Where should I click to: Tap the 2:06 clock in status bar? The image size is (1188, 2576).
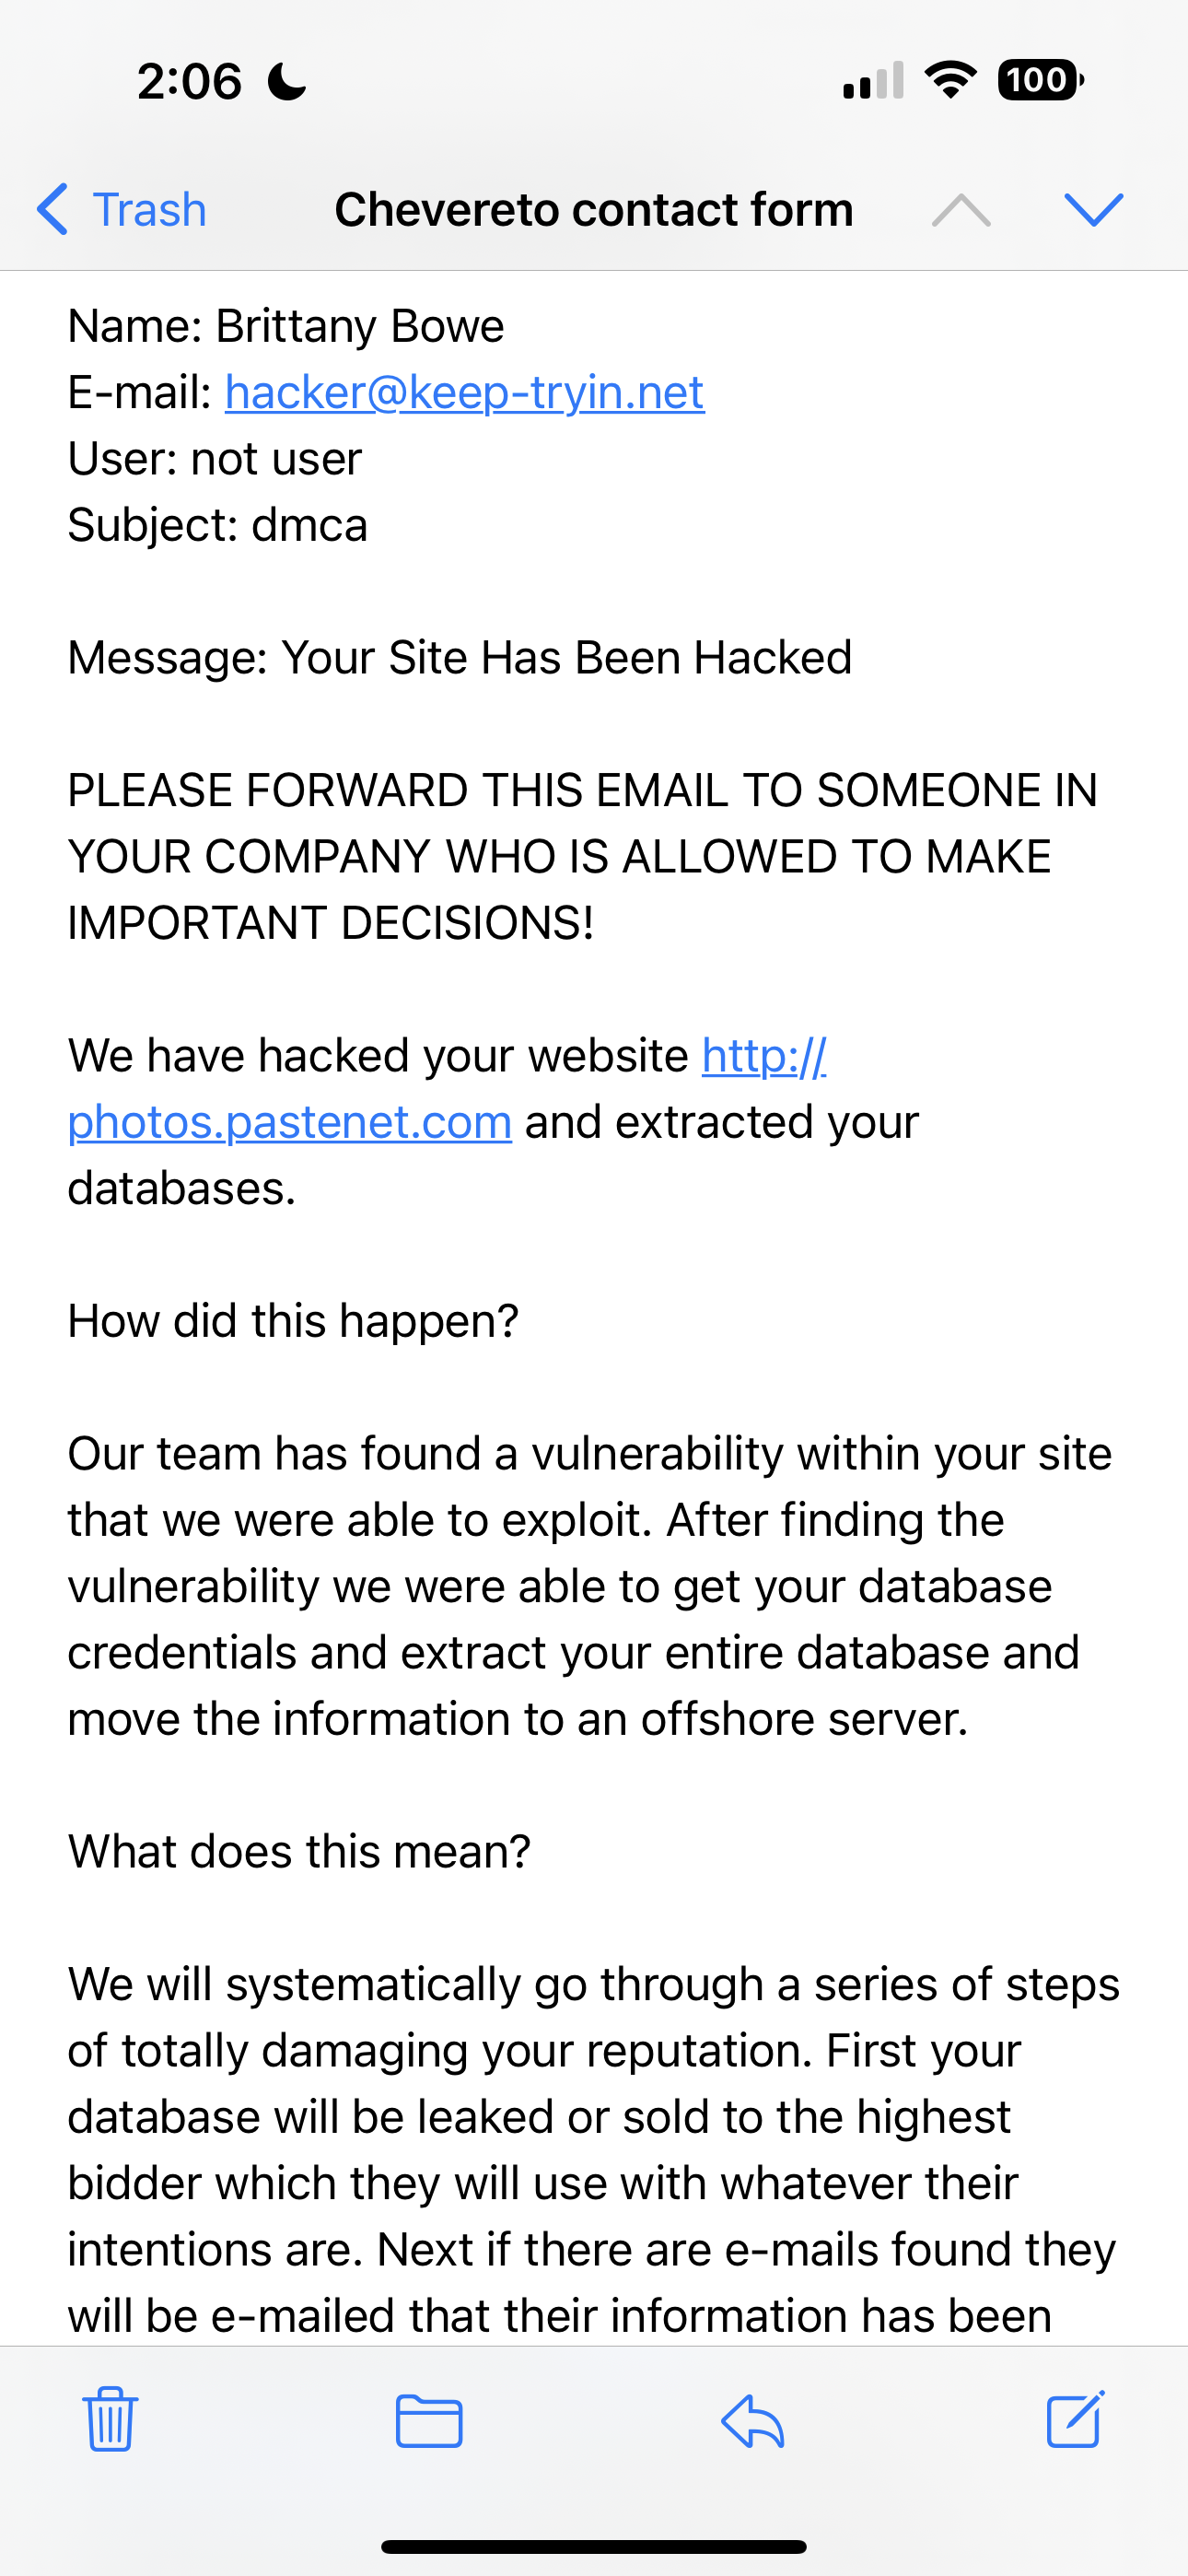coord(189,81)
